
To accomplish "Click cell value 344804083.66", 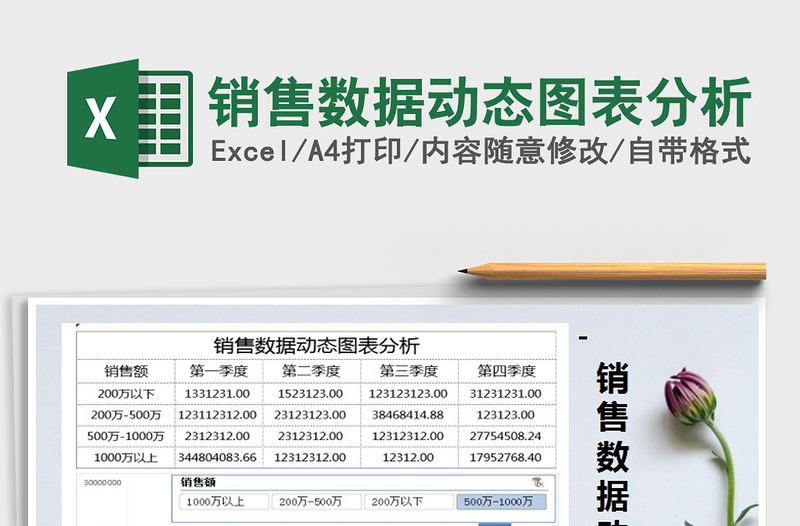I will tap(217, 458).
